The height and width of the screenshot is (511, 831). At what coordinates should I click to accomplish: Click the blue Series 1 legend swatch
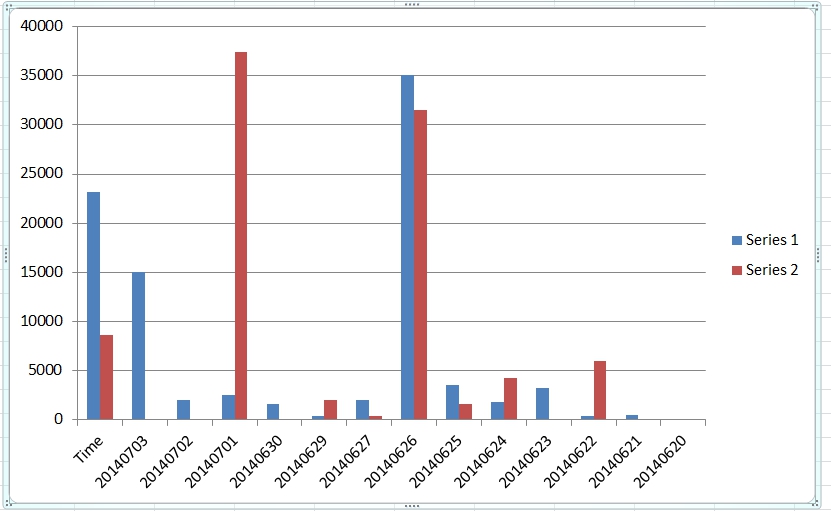[737, 240]
